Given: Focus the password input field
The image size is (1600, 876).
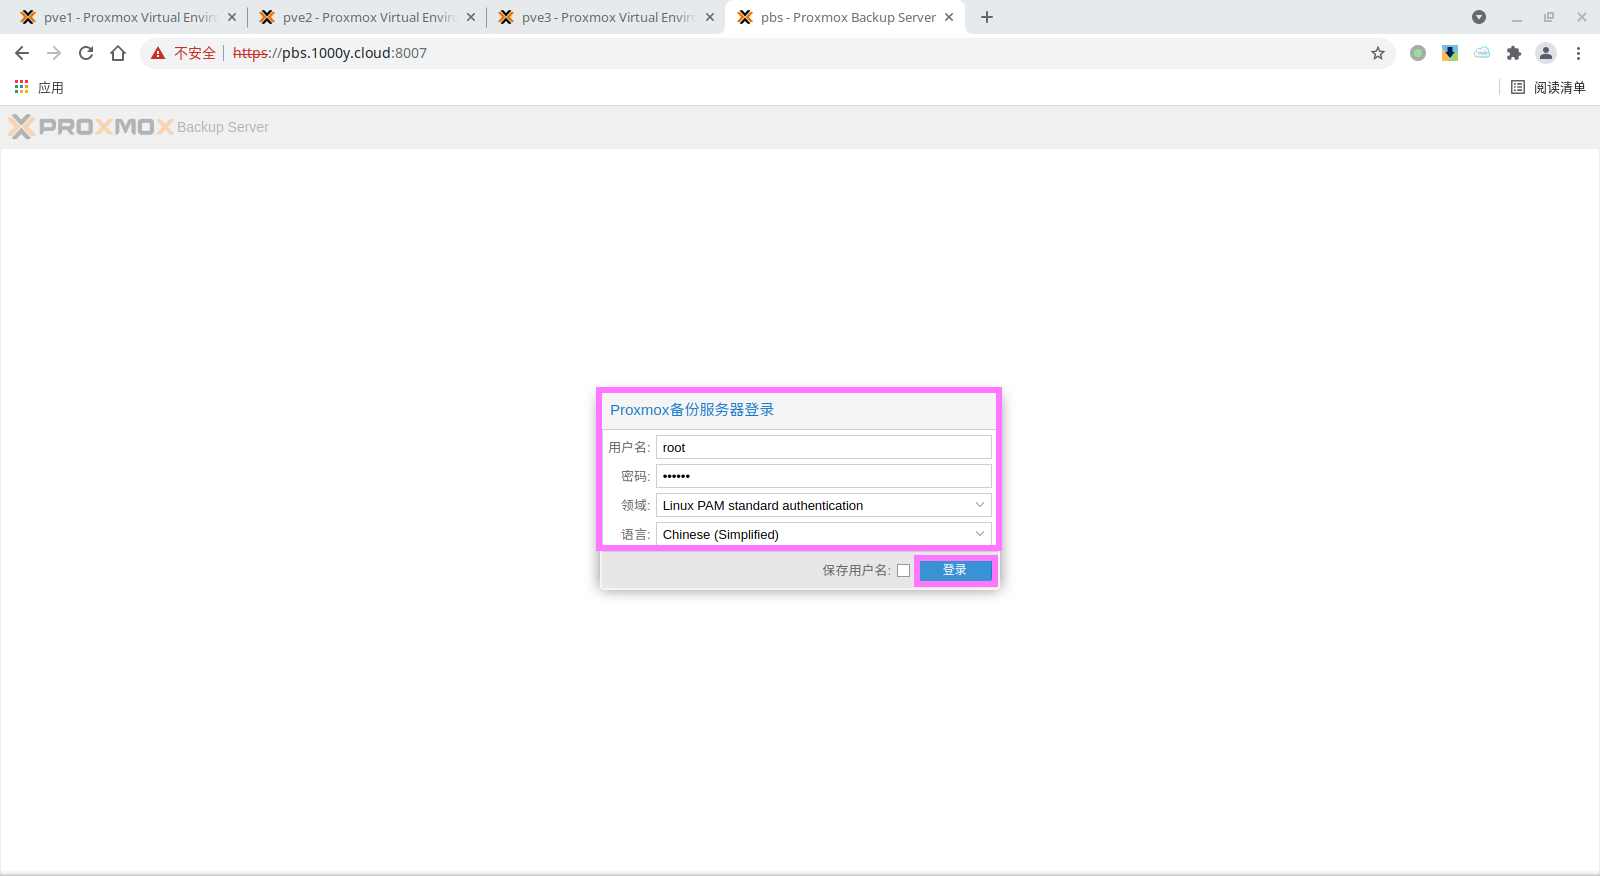Looking at the screenshot, I should [x=823, y=476].
